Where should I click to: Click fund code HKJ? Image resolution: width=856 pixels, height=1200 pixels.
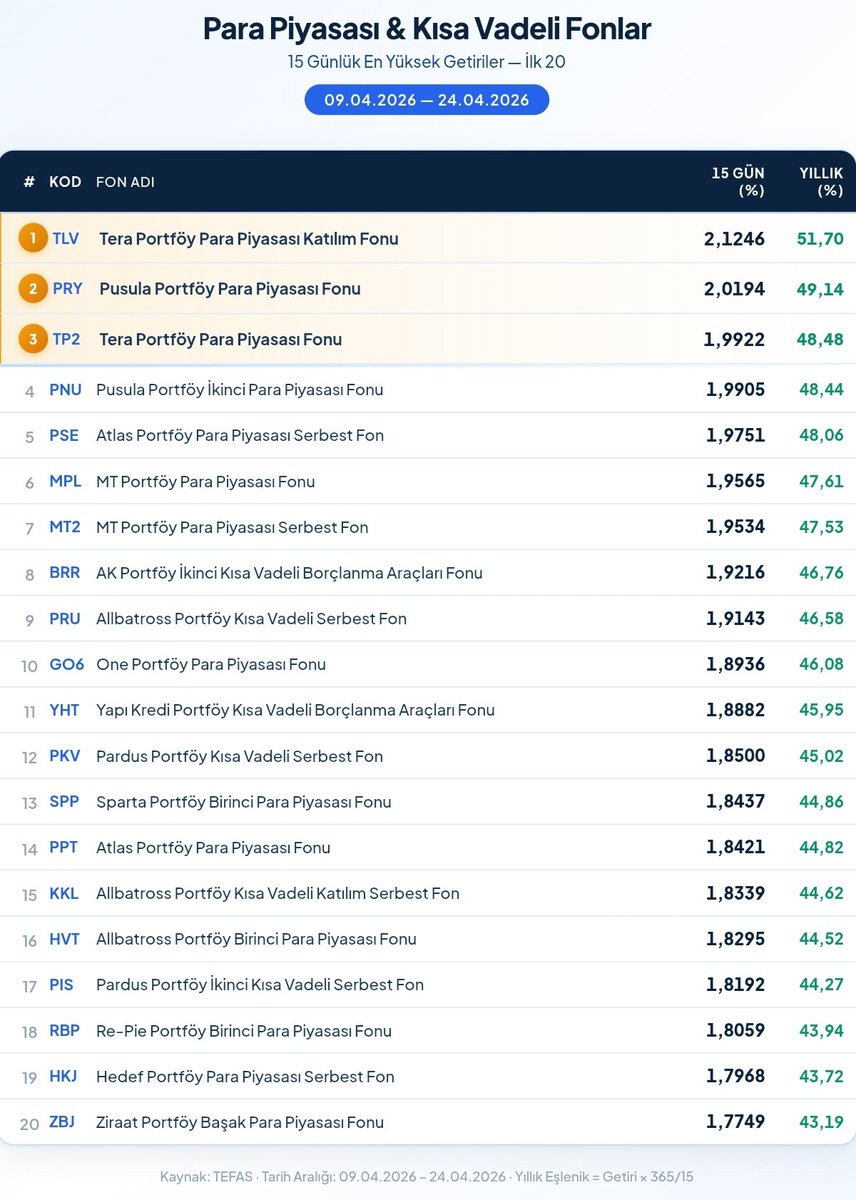[x=63, y=1077]
